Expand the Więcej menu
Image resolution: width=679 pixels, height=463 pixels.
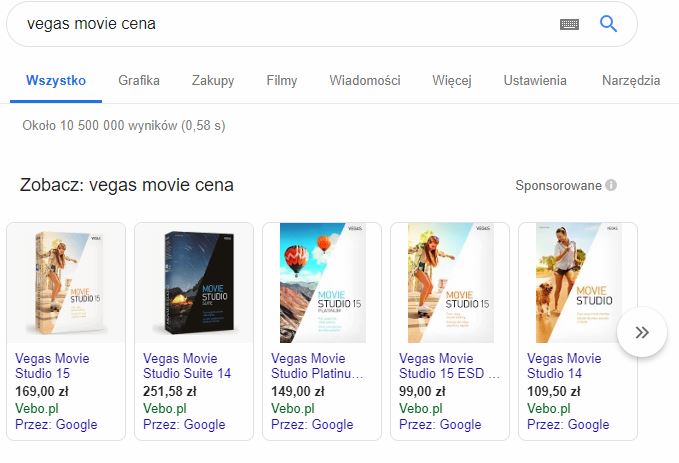(x=452, y=81)
